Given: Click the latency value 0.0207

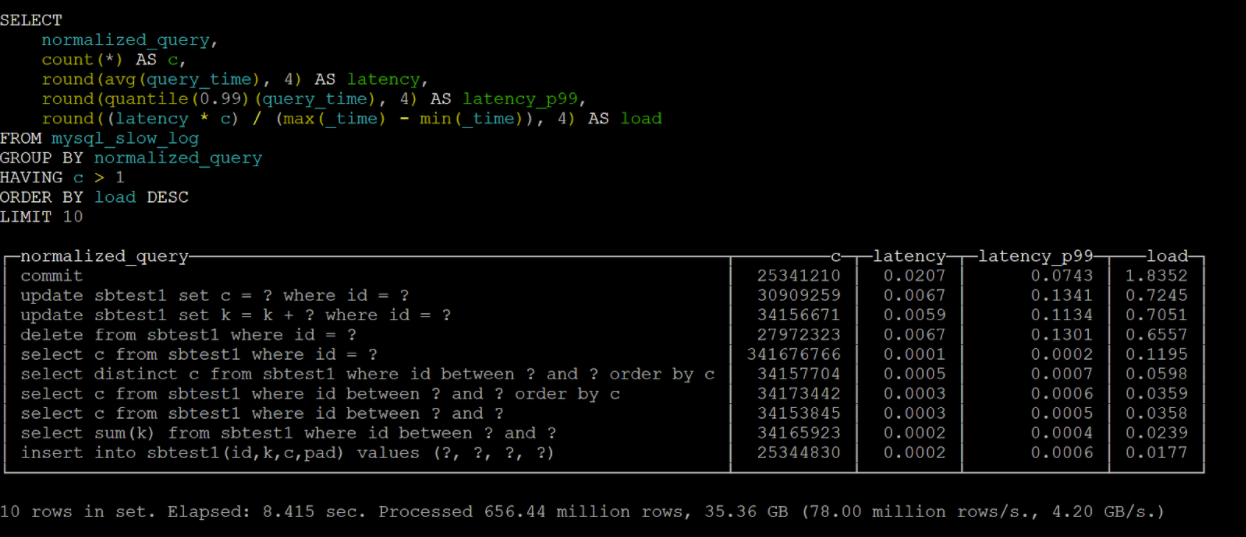Looking at the screenshot, I should [x=914, y=276].
